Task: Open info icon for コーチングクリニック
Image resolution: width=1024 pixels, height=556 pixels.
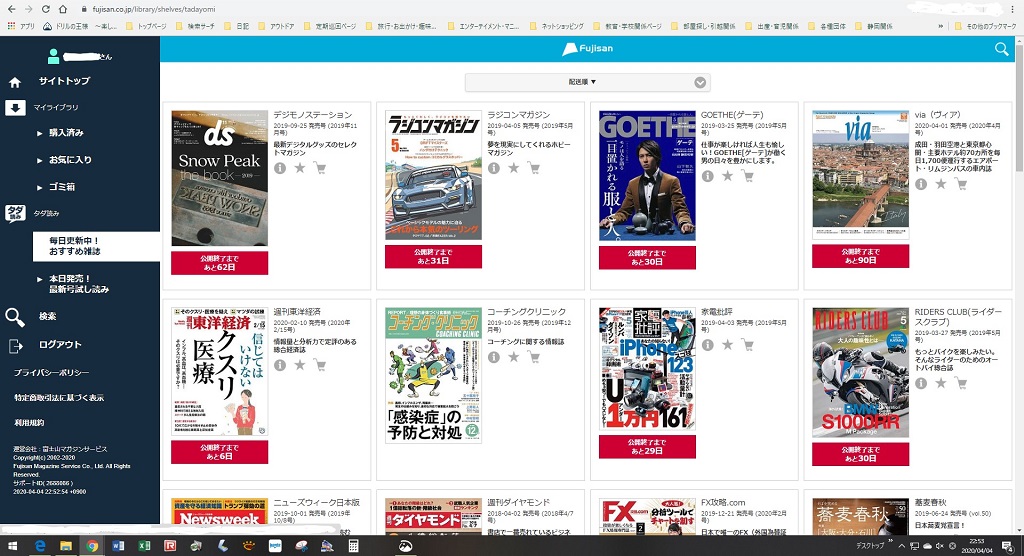Action: (494, 357)
